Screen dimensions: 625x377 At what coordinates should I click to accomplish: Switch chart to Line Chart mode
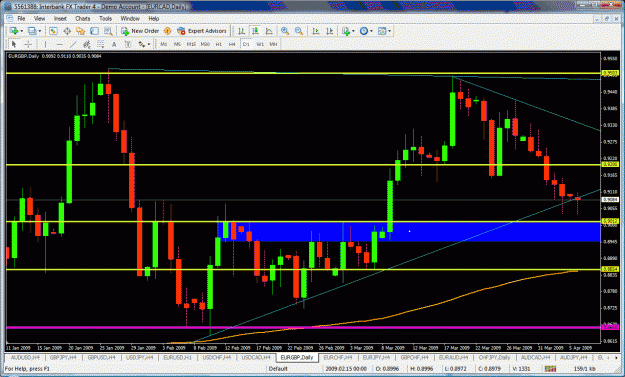(269, 31)
